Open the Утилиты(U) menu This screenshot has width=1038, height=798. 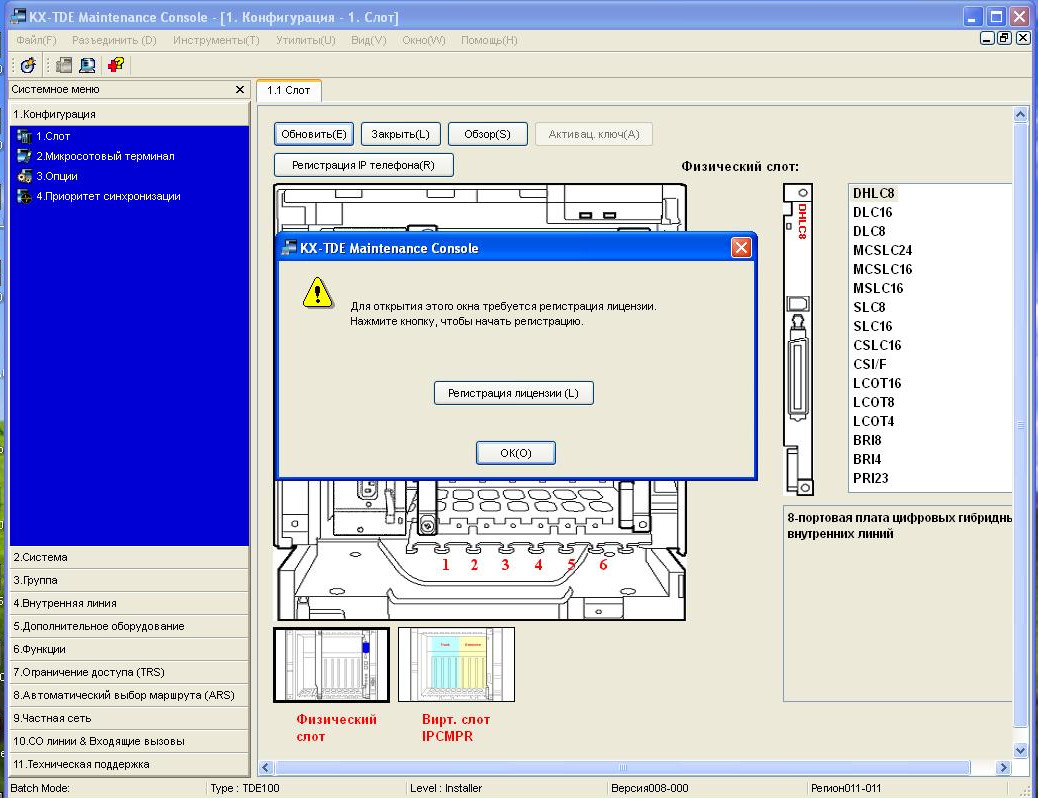(305, 40)
